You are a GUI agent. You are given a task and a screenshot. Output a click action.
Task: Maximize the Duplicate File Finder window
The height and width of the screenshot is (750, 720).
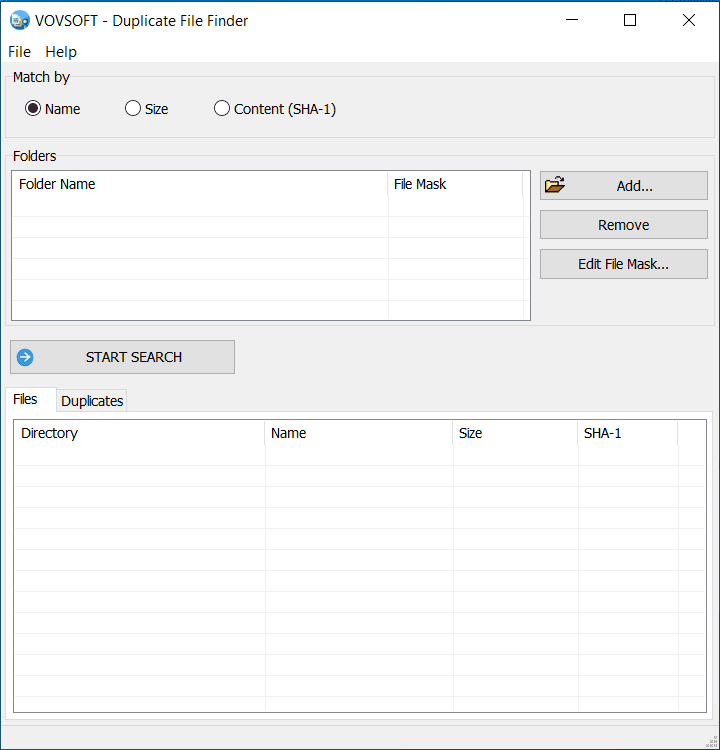tap(630, 20)
